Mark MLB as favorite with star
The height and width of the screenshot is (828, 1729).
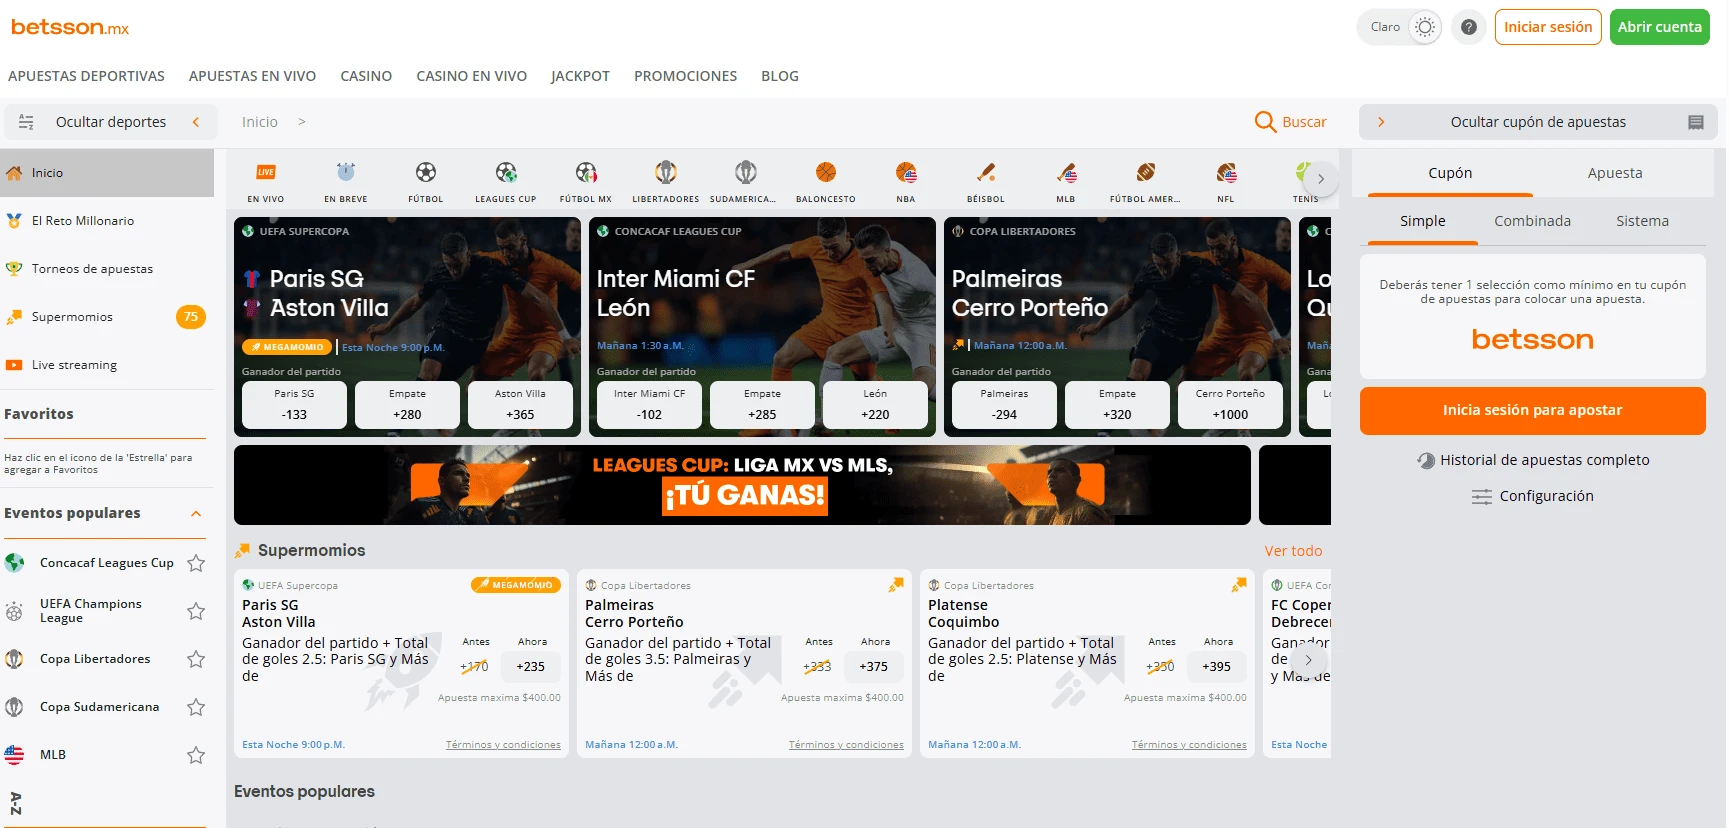tap(196, 755)
